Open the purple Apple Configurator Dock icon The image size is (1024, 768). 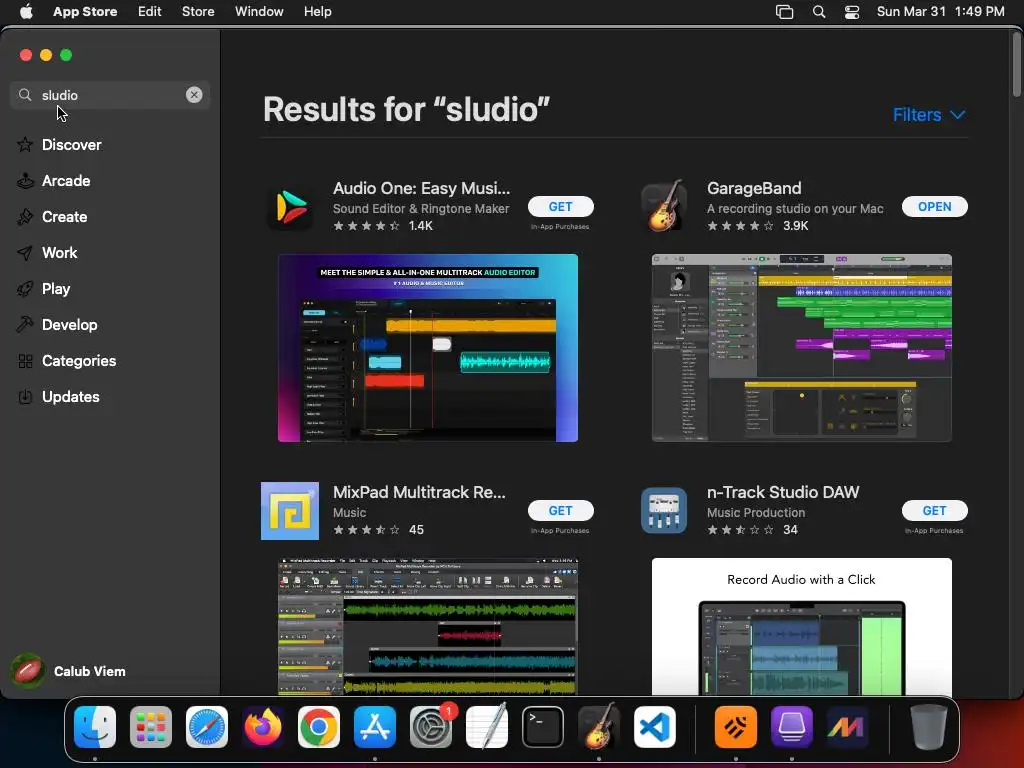click(792, 727)
